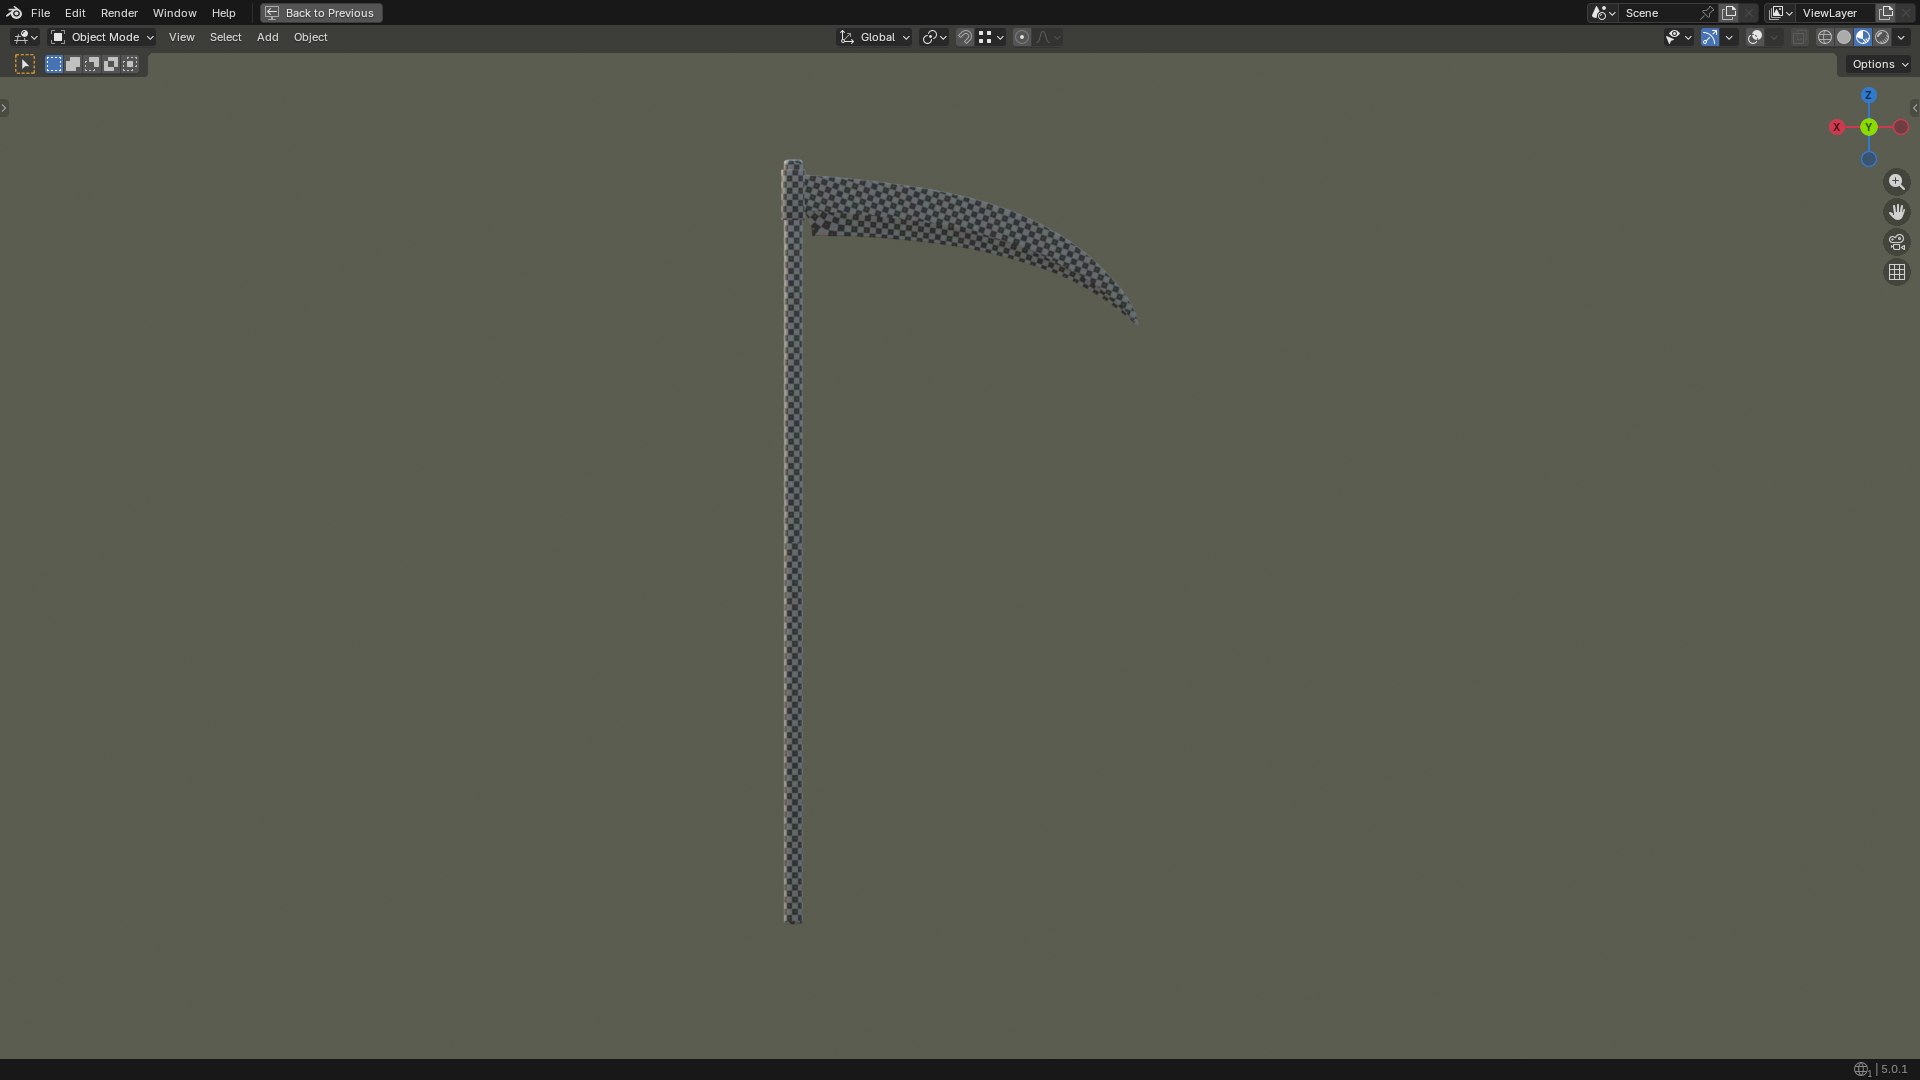Open the scene browse icon dropdown
1920x1080 pixels.
(1603, 13)
